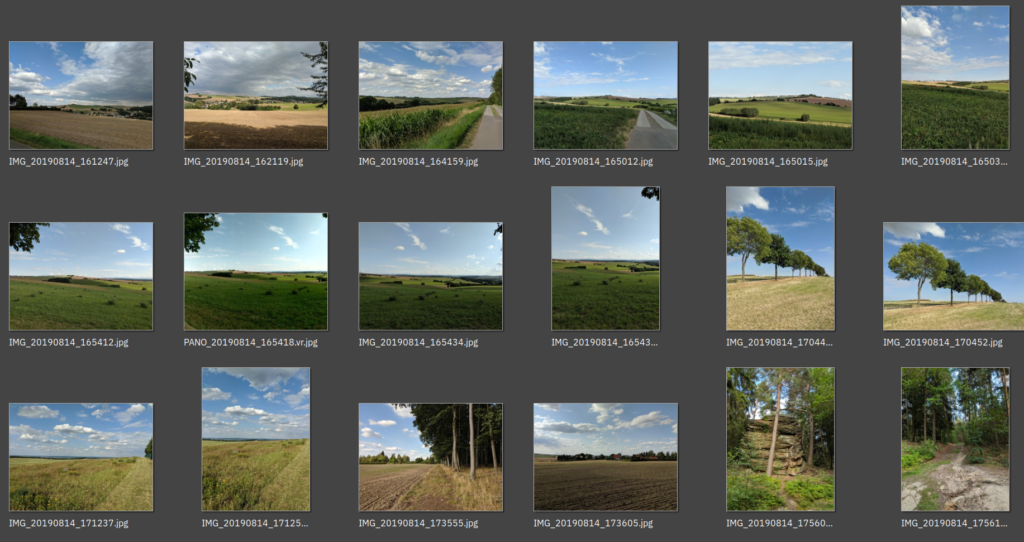Click the file name text IMG_20190814_170452.jpg
This screenshot has width=1024, height=542.
tap(943, 342)
